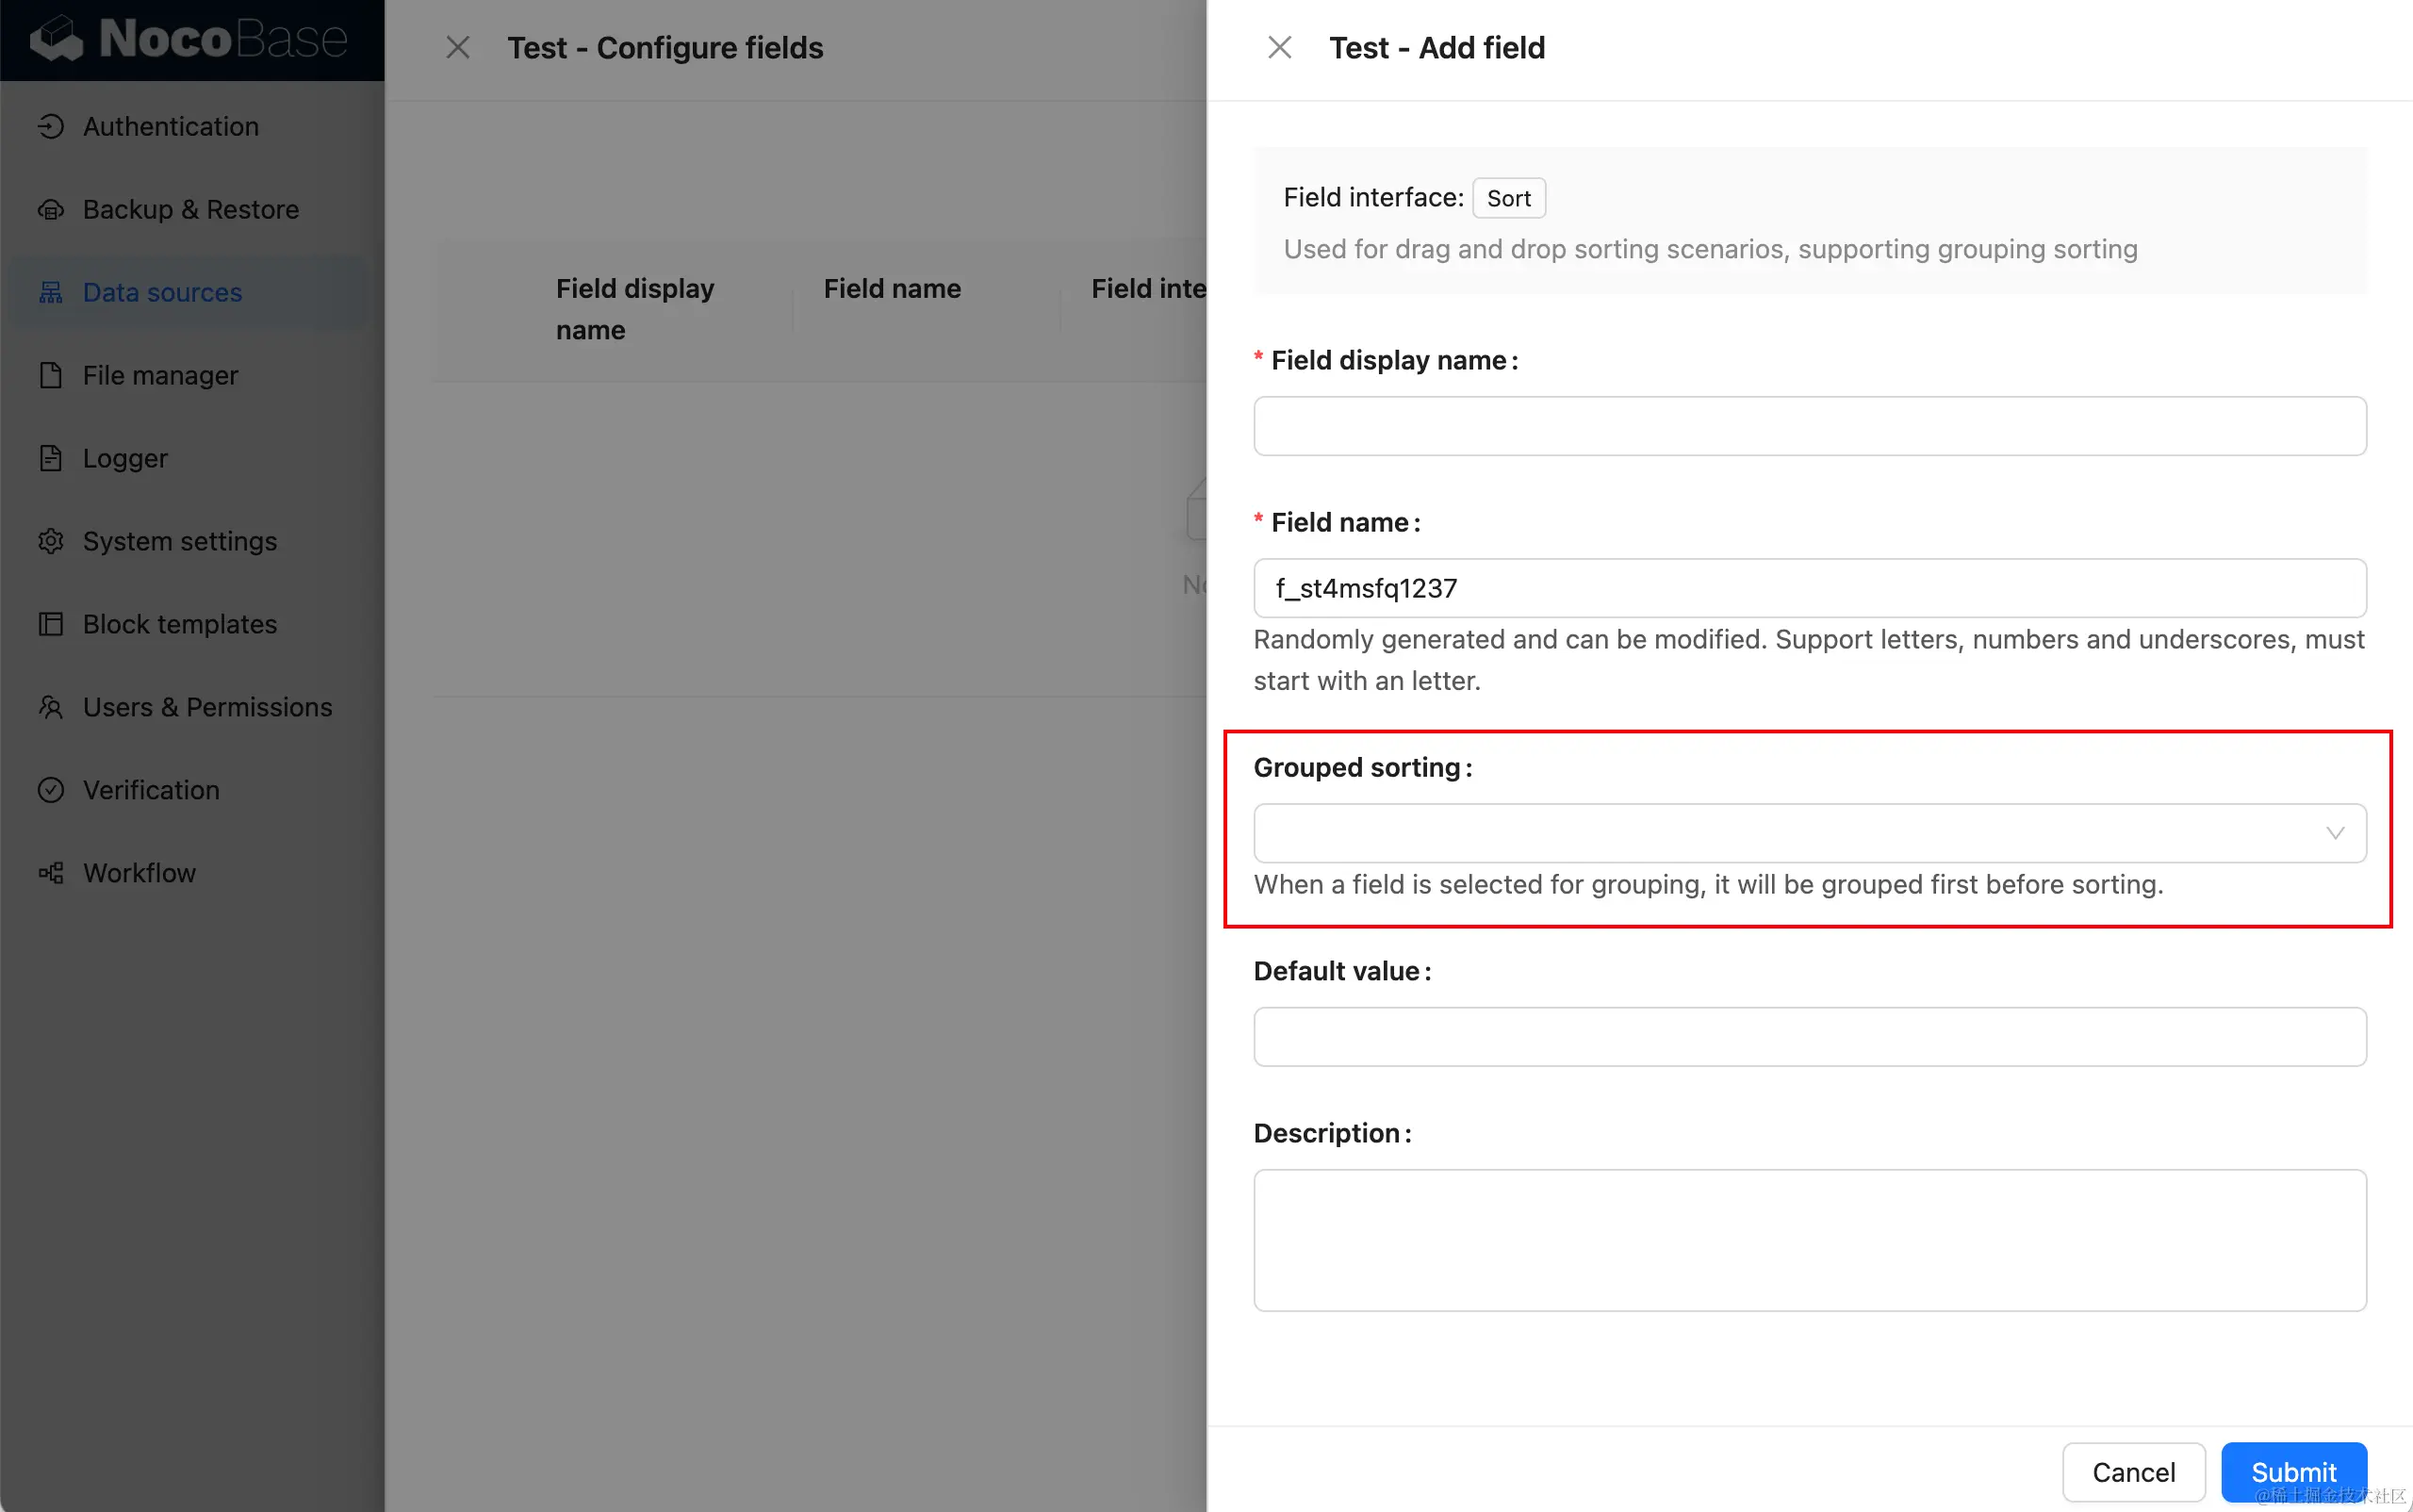The height and width of the screenshot is (1512, 2413).
Task: Click the Data sources icon
Action: [x=50, y=292]
